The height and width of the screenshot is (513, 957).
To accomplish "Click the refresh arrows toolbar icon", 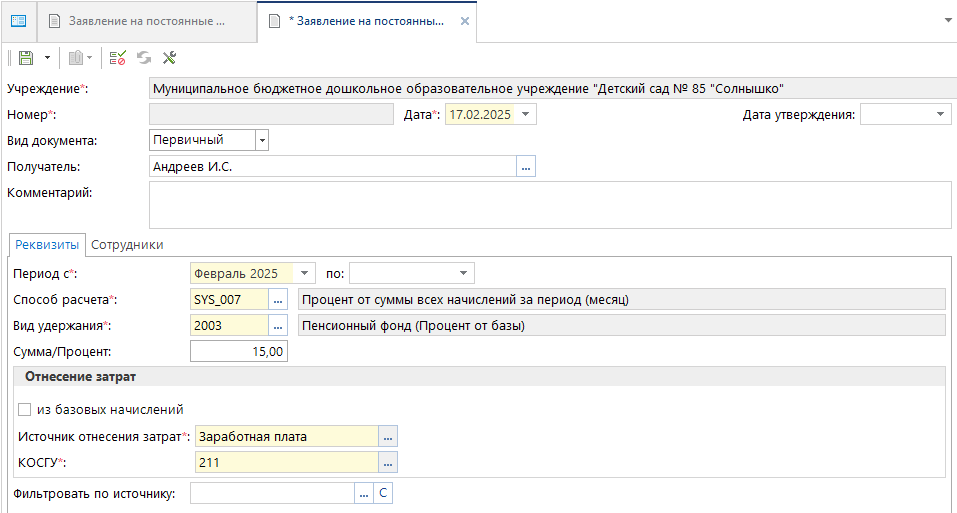I will click(x=144, y=59).
